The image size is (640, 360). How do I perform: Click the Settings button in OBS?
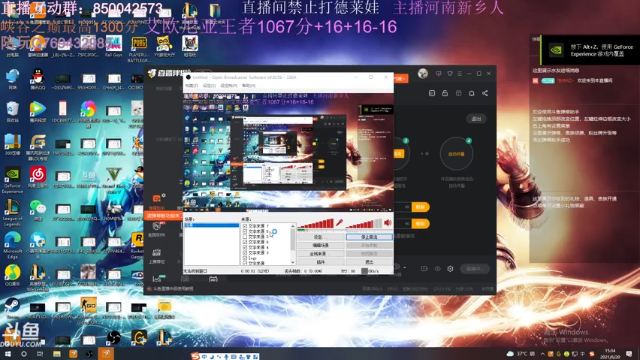[x=321, y=237]
